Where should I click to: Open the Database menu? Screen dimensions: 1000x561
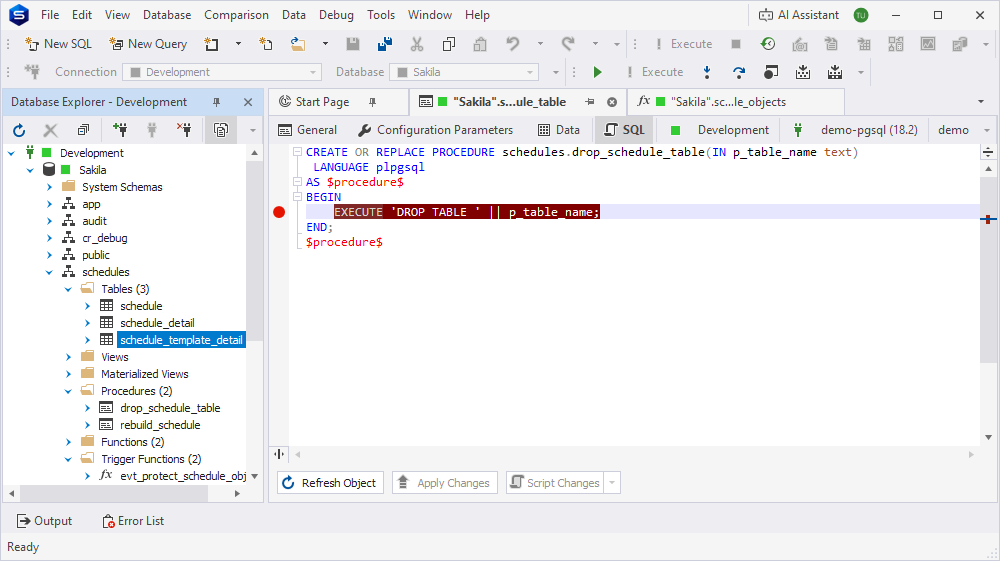pyautogui.click(x=166, y=15)
